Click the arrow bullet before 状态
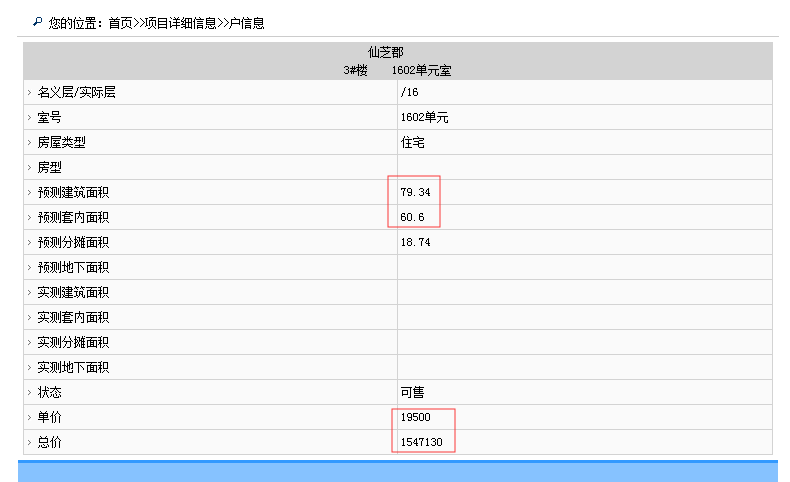790x482 pixels. [29, 392]
